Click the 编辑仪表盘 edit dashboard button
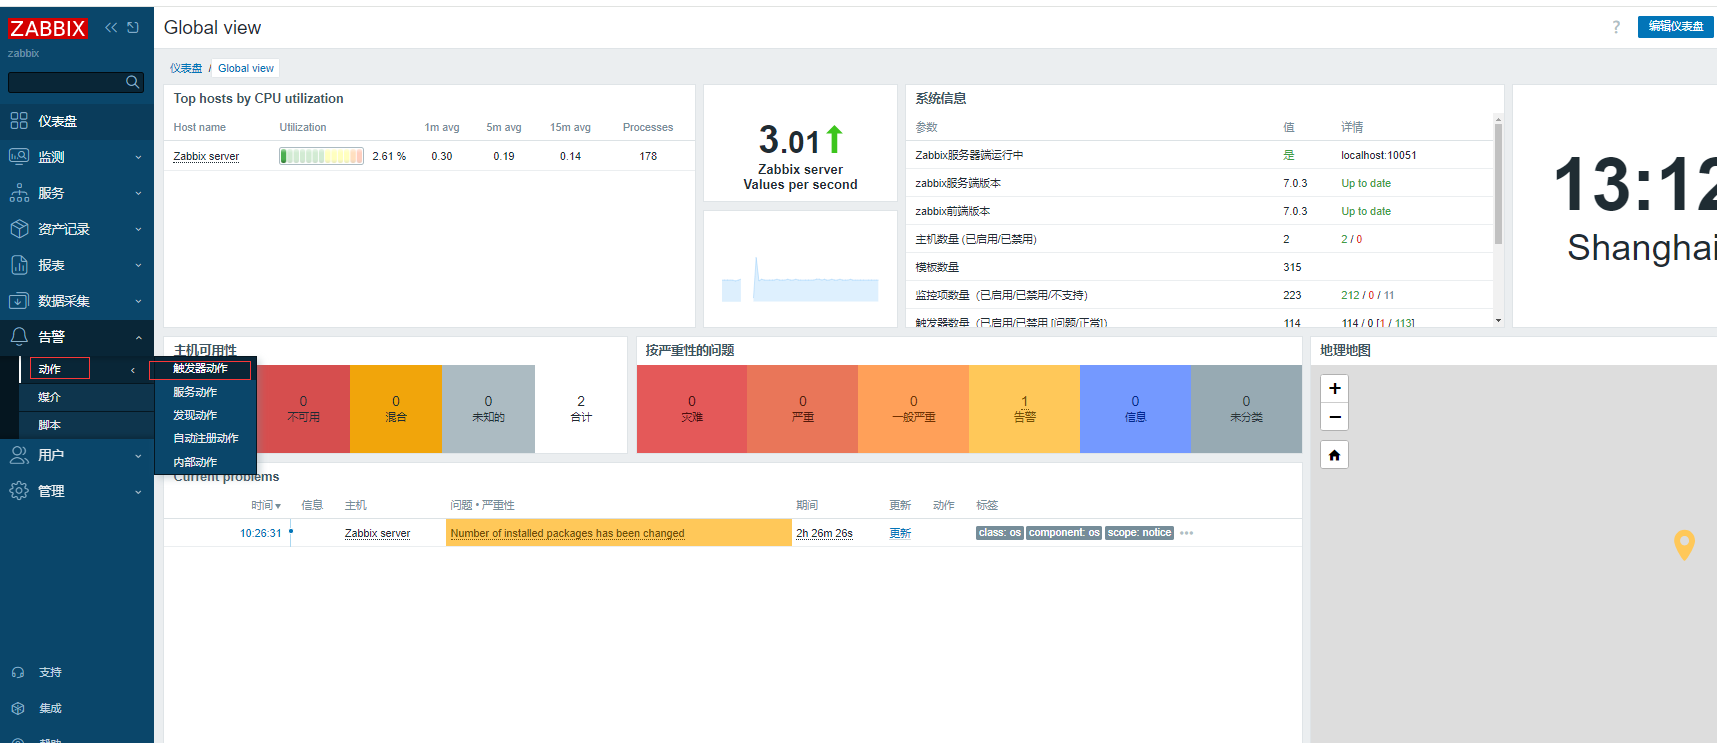The height and width of the screenshot is (743, 1717). 1676,26
